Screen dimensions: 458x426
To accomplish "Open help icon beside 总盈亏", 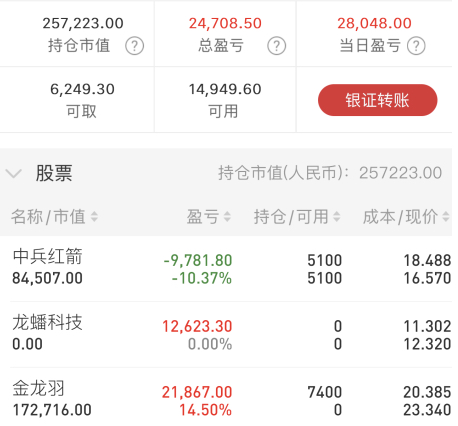I will 276,46.
